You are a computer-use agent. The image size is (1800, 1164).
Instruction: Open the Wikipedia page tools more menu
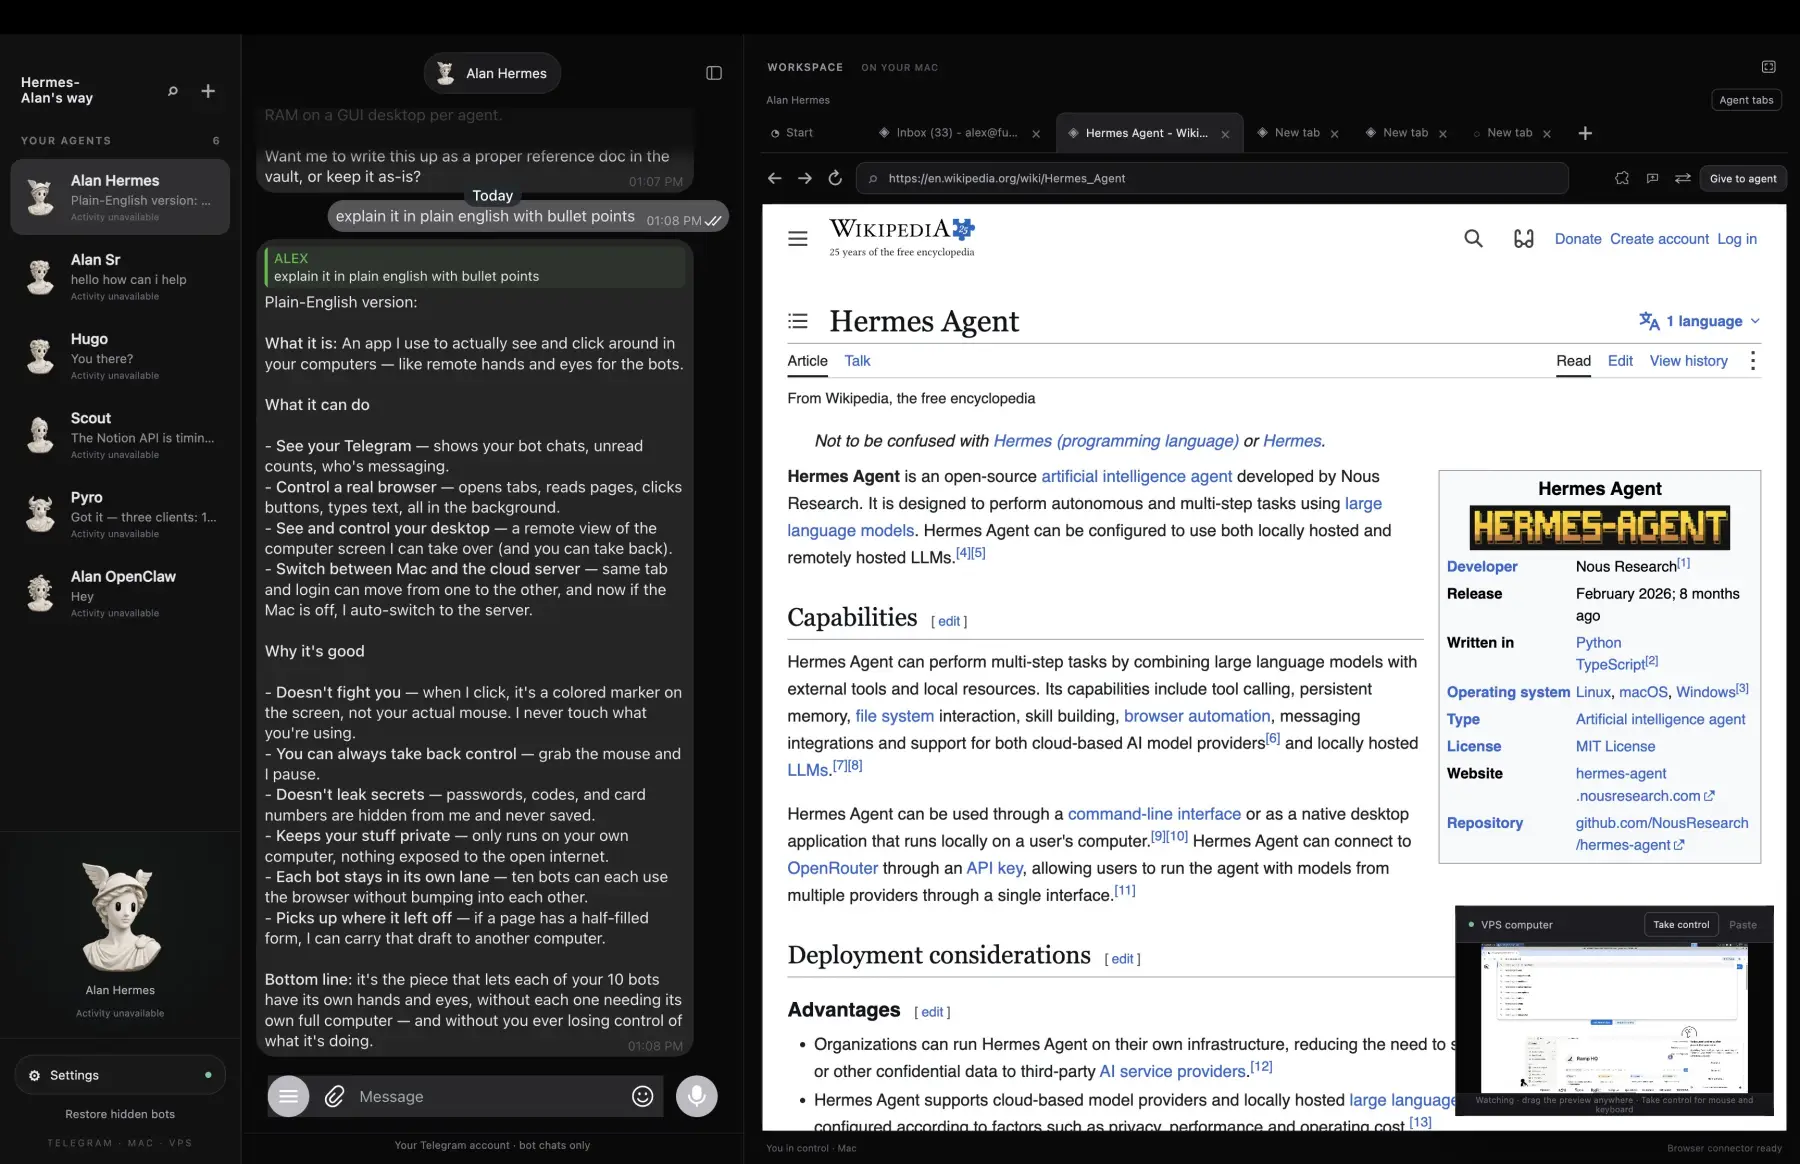[x=1753, y=361]
